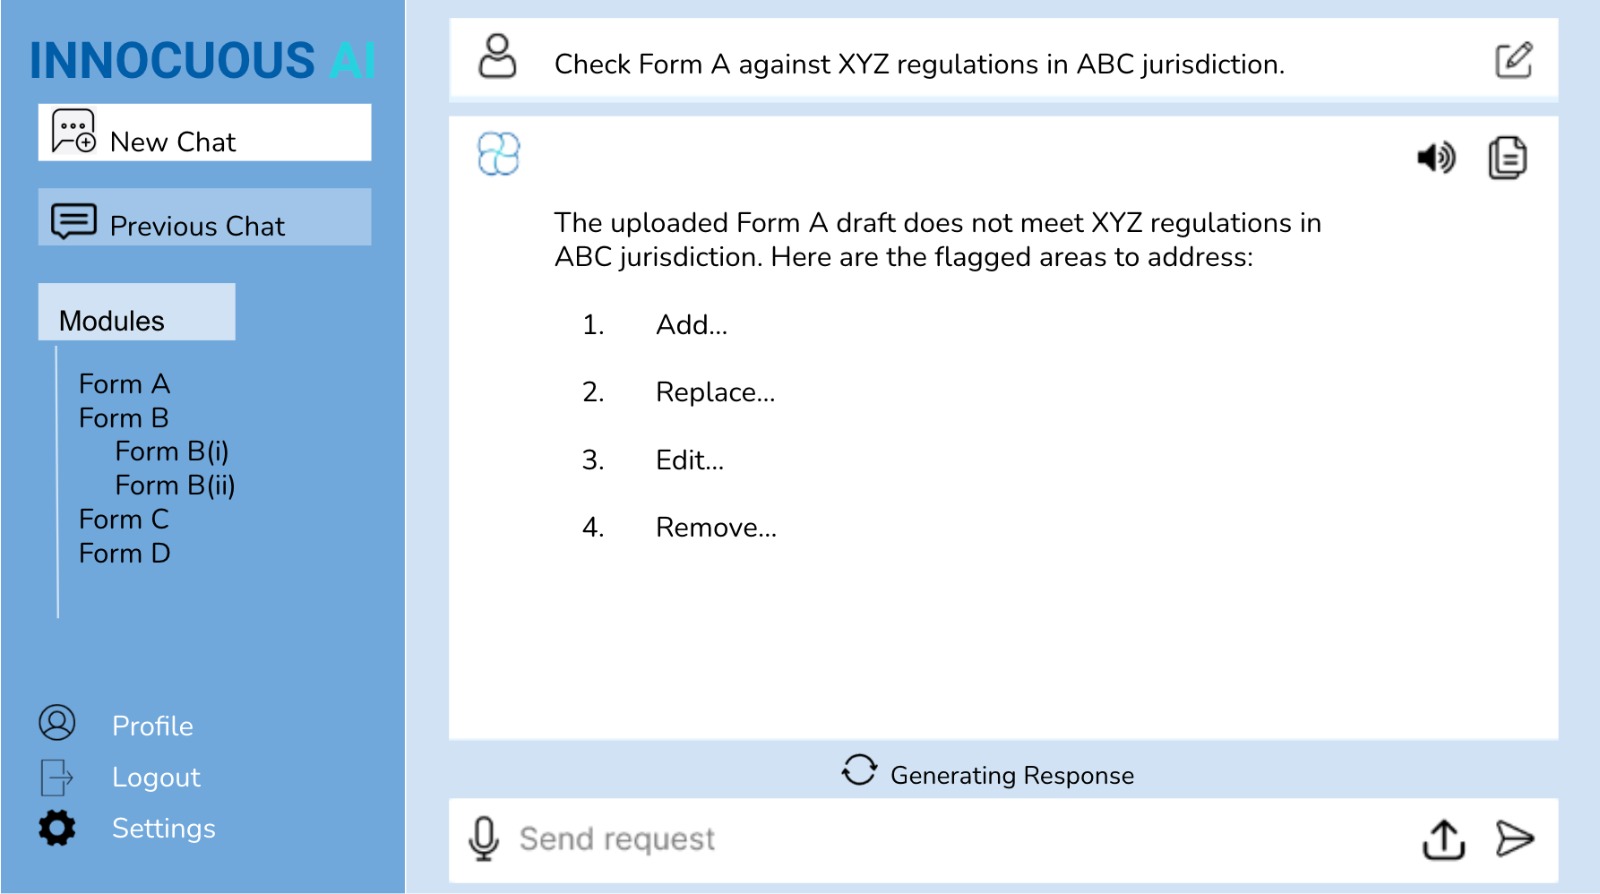Select Form D module
The height and width of the screenshot is (894, 1600).
click(124, 553)
